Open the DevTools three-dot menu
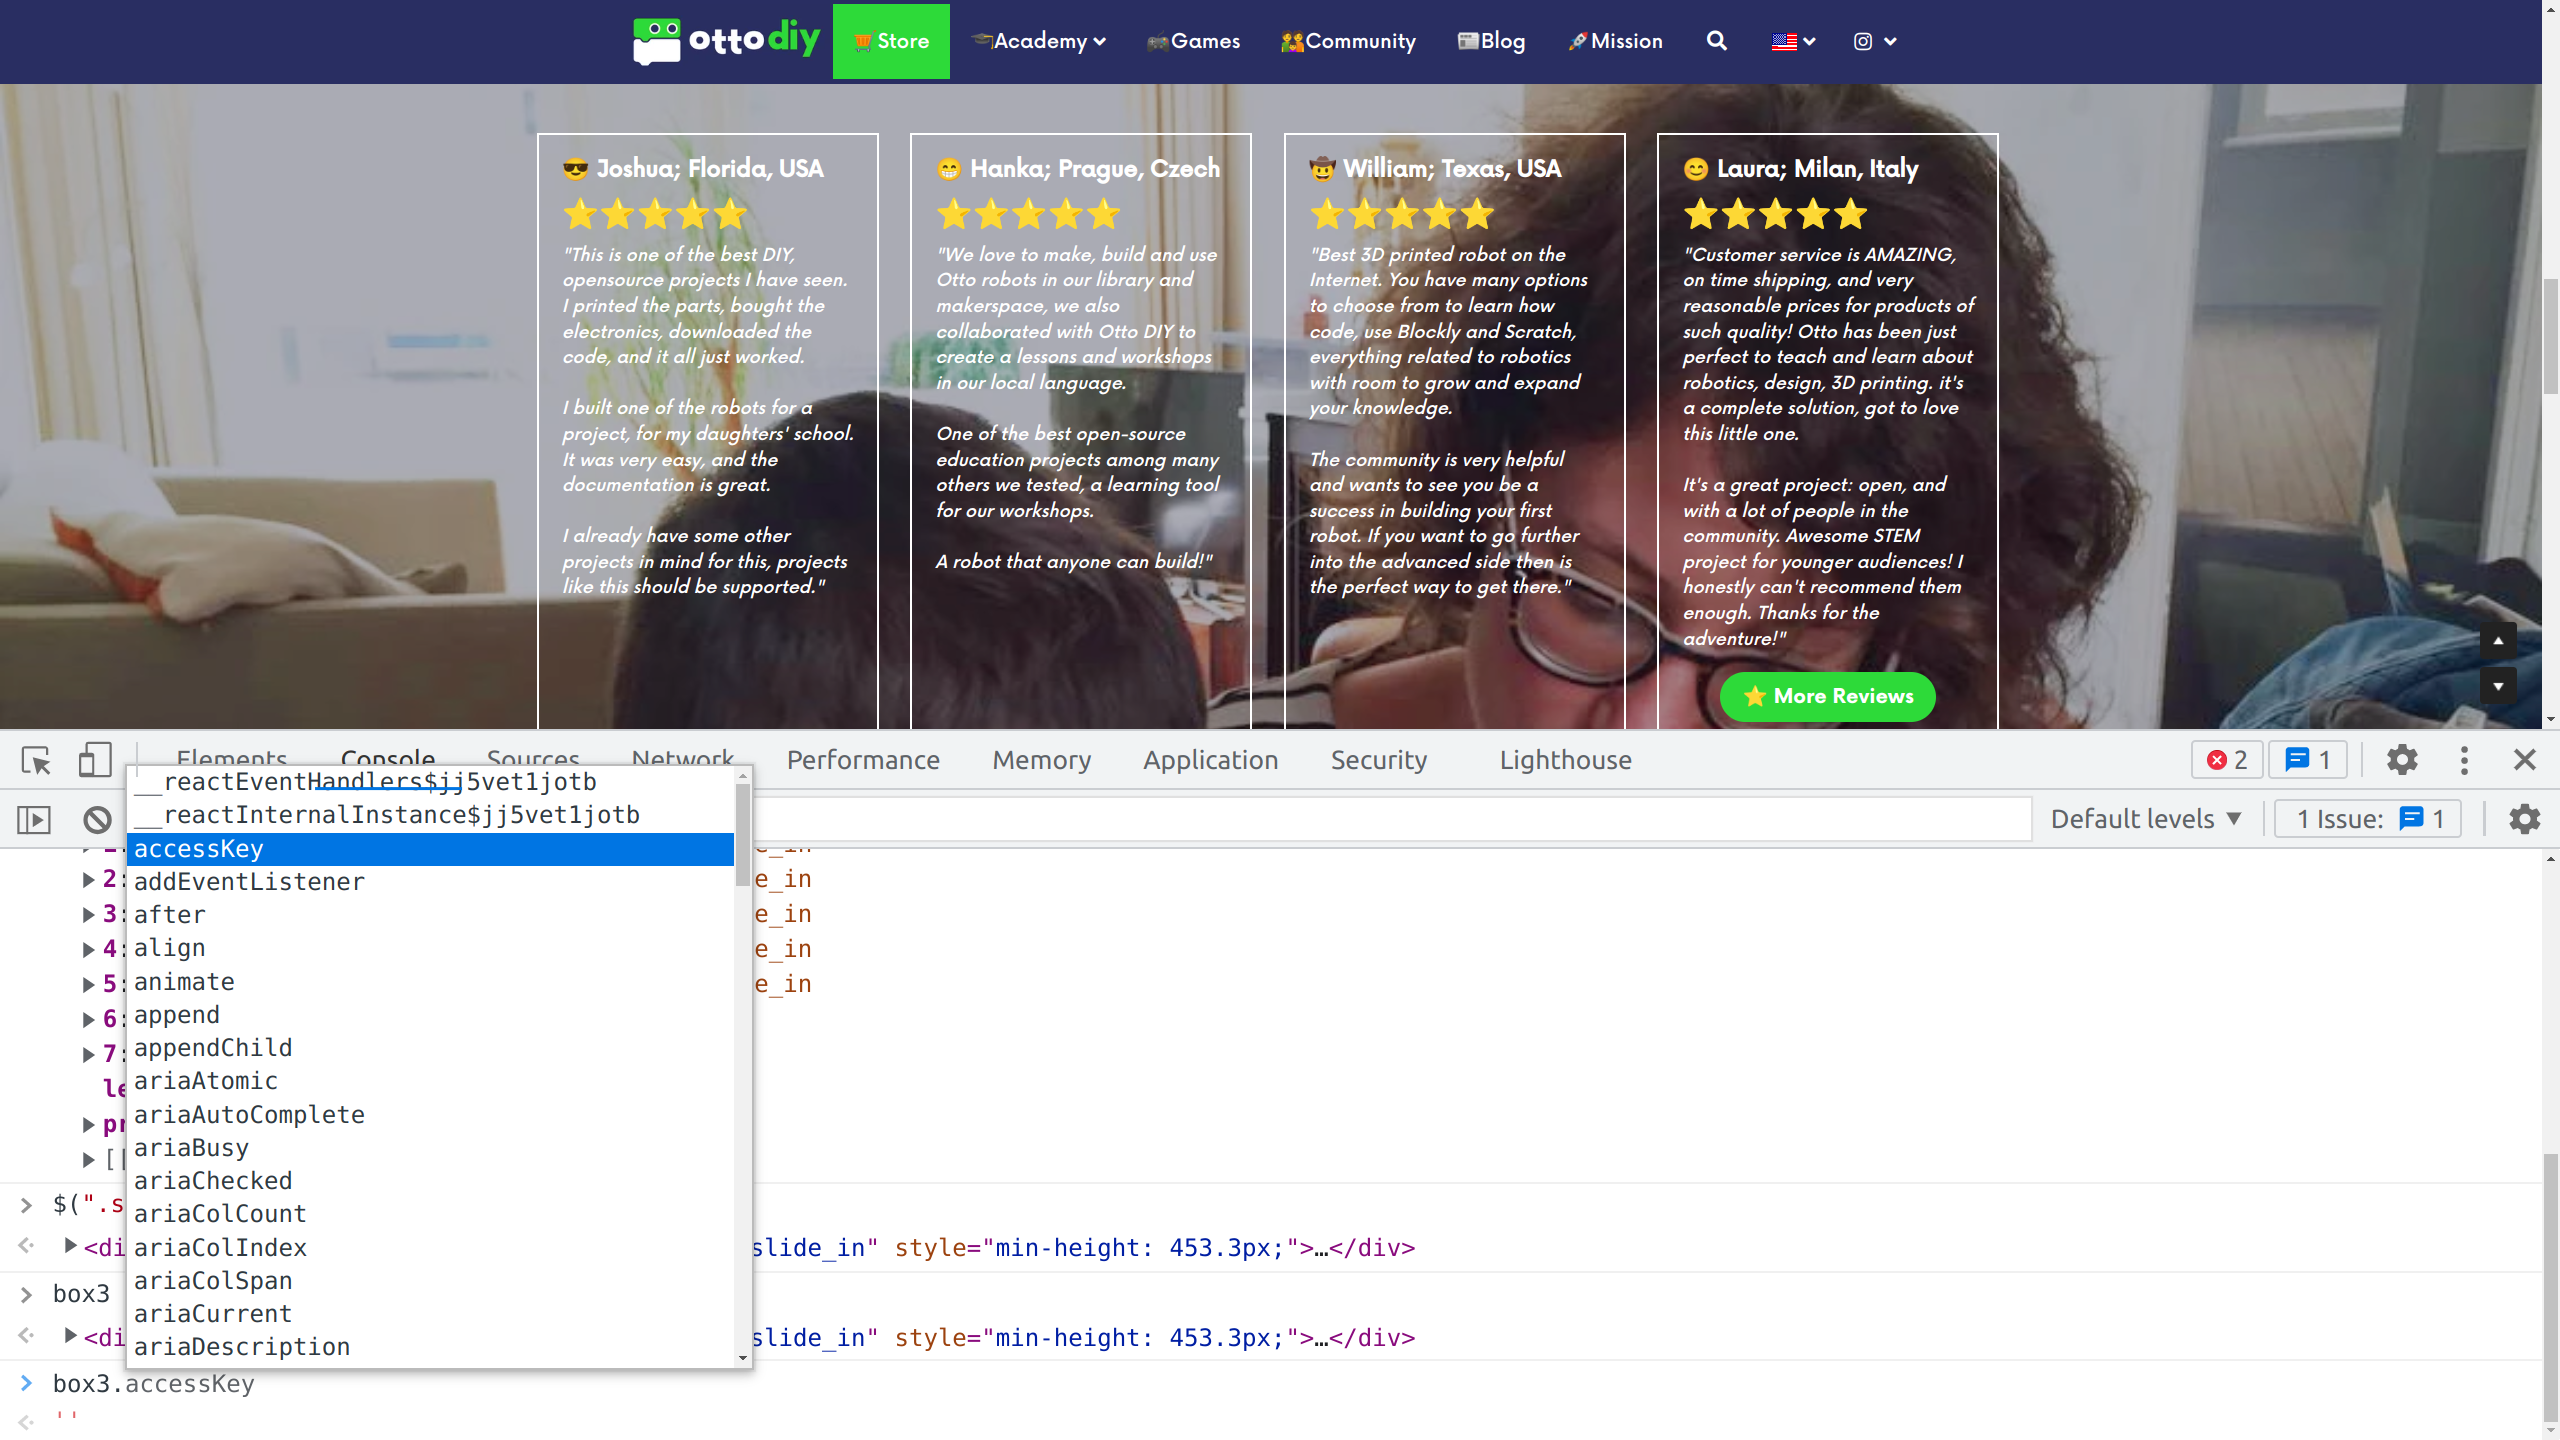The height and width of the screenshot is (1440, 2560). (x=2464, y=760)
